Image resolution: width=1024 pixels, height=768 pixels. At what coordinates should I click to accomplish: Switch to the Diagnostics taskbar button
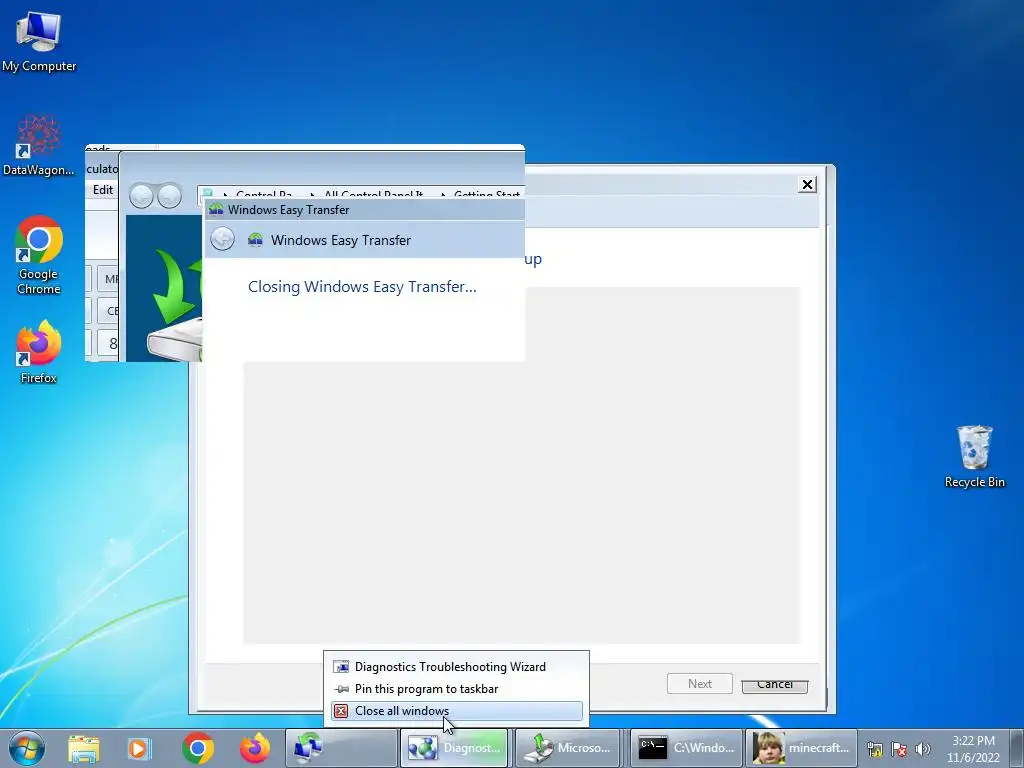click(x=455, y=748)
